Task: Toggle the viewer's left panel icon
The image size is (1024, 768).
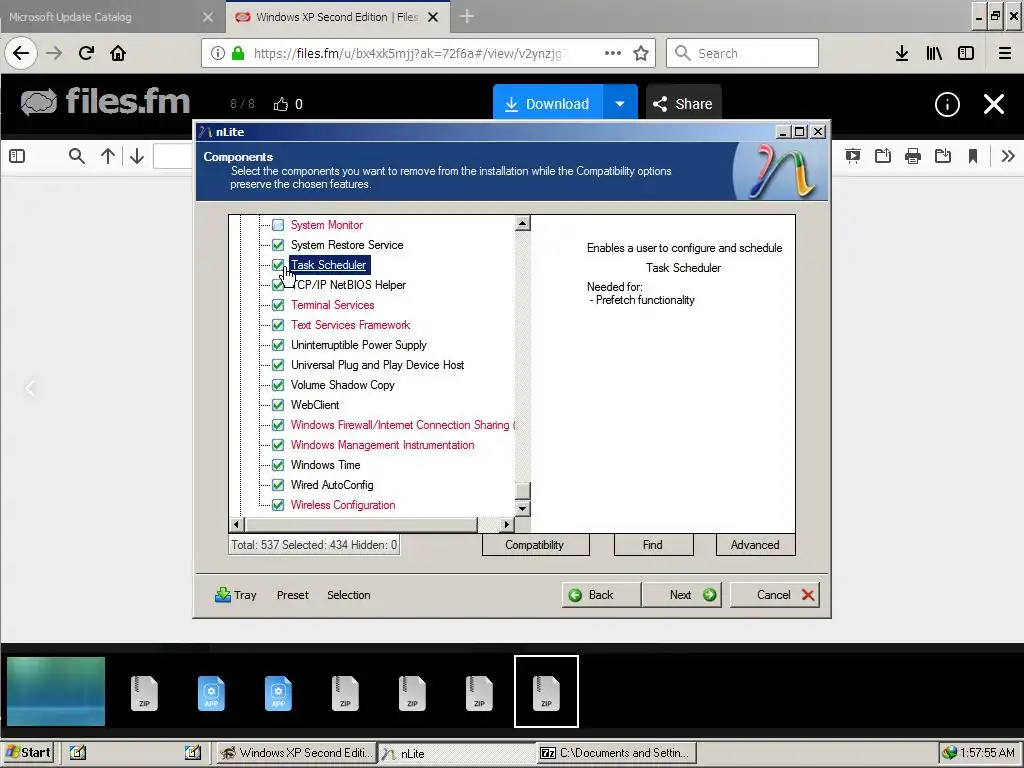Action: (17, 156)
